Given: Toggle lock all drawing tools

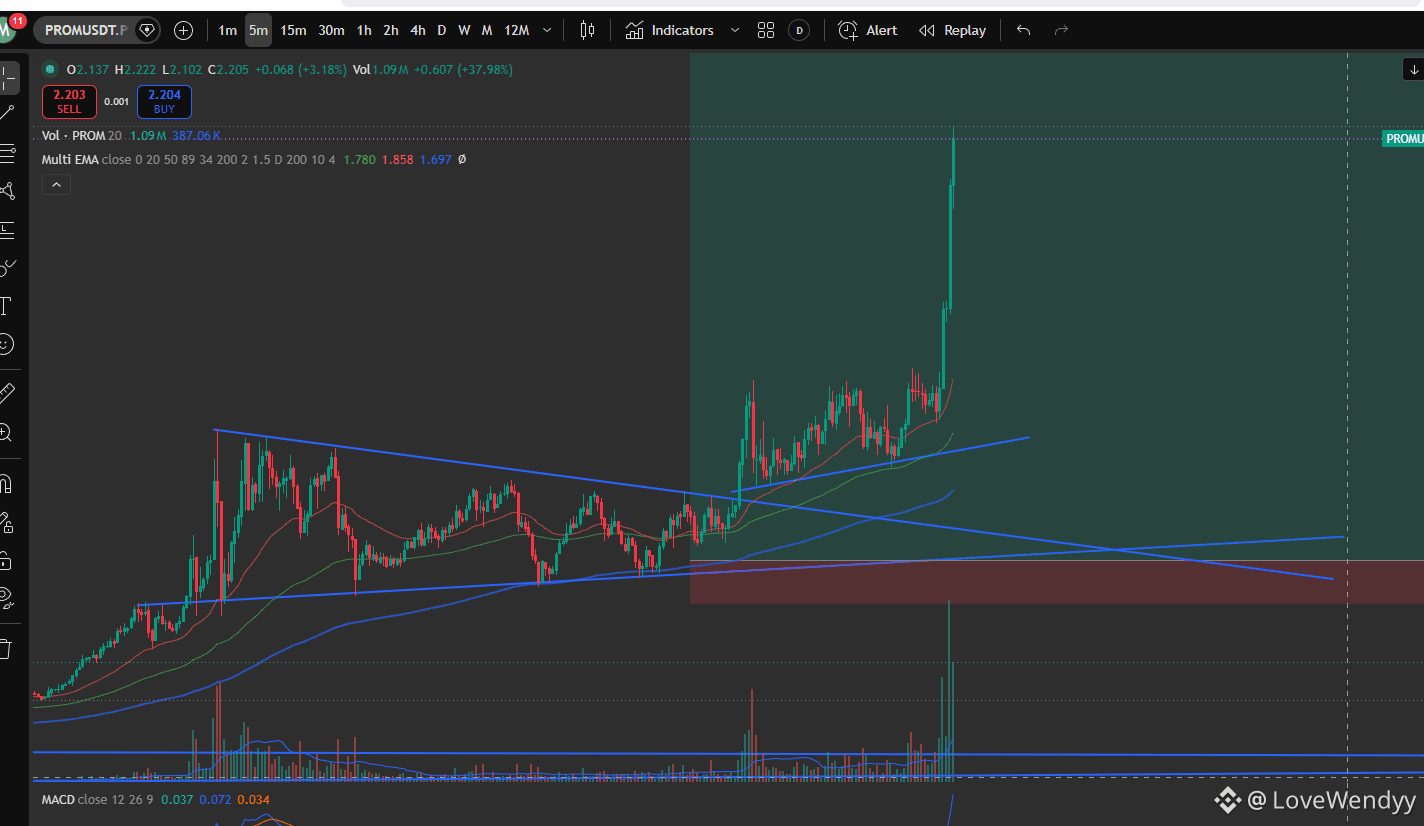Looking at the screenshot, I should [6, 560].
